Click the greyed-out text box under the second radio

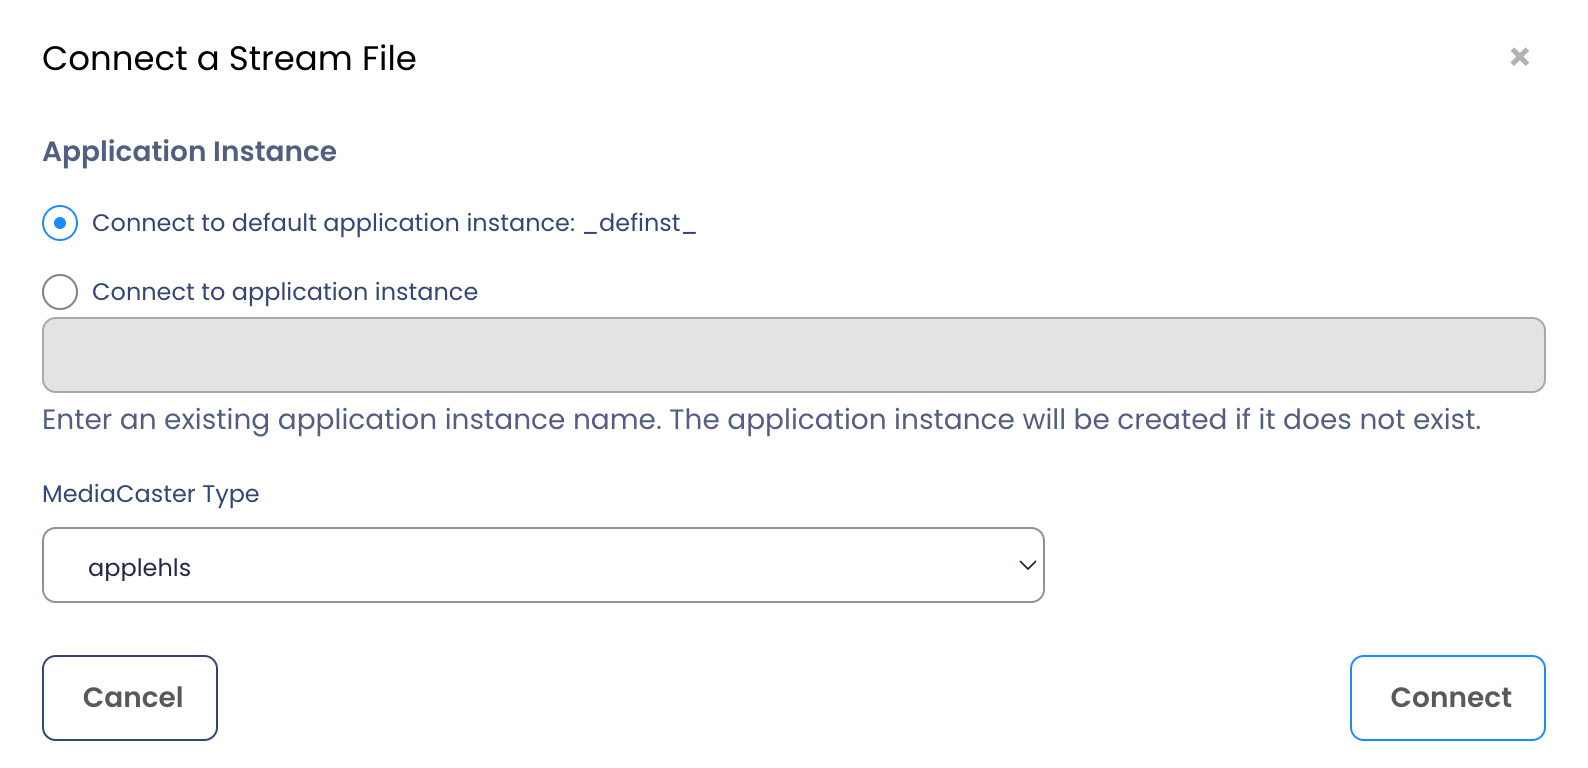click(793, 355)
